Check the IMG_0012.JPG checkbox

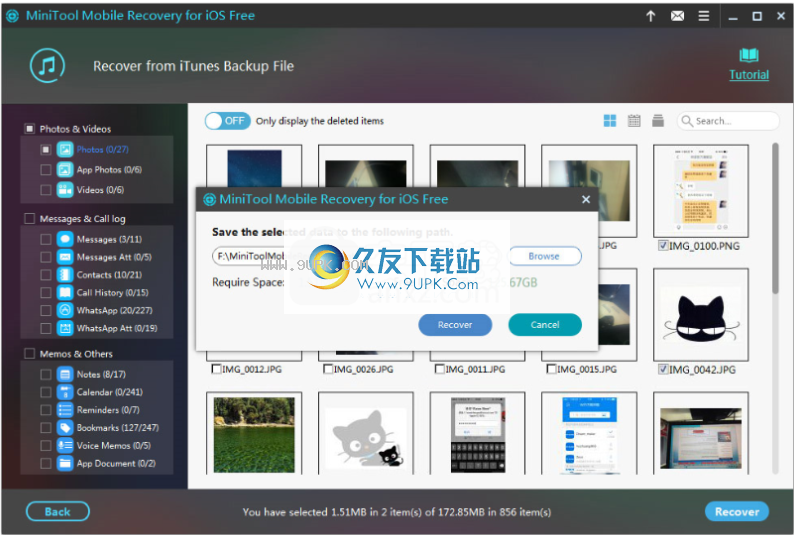[216, 368]
